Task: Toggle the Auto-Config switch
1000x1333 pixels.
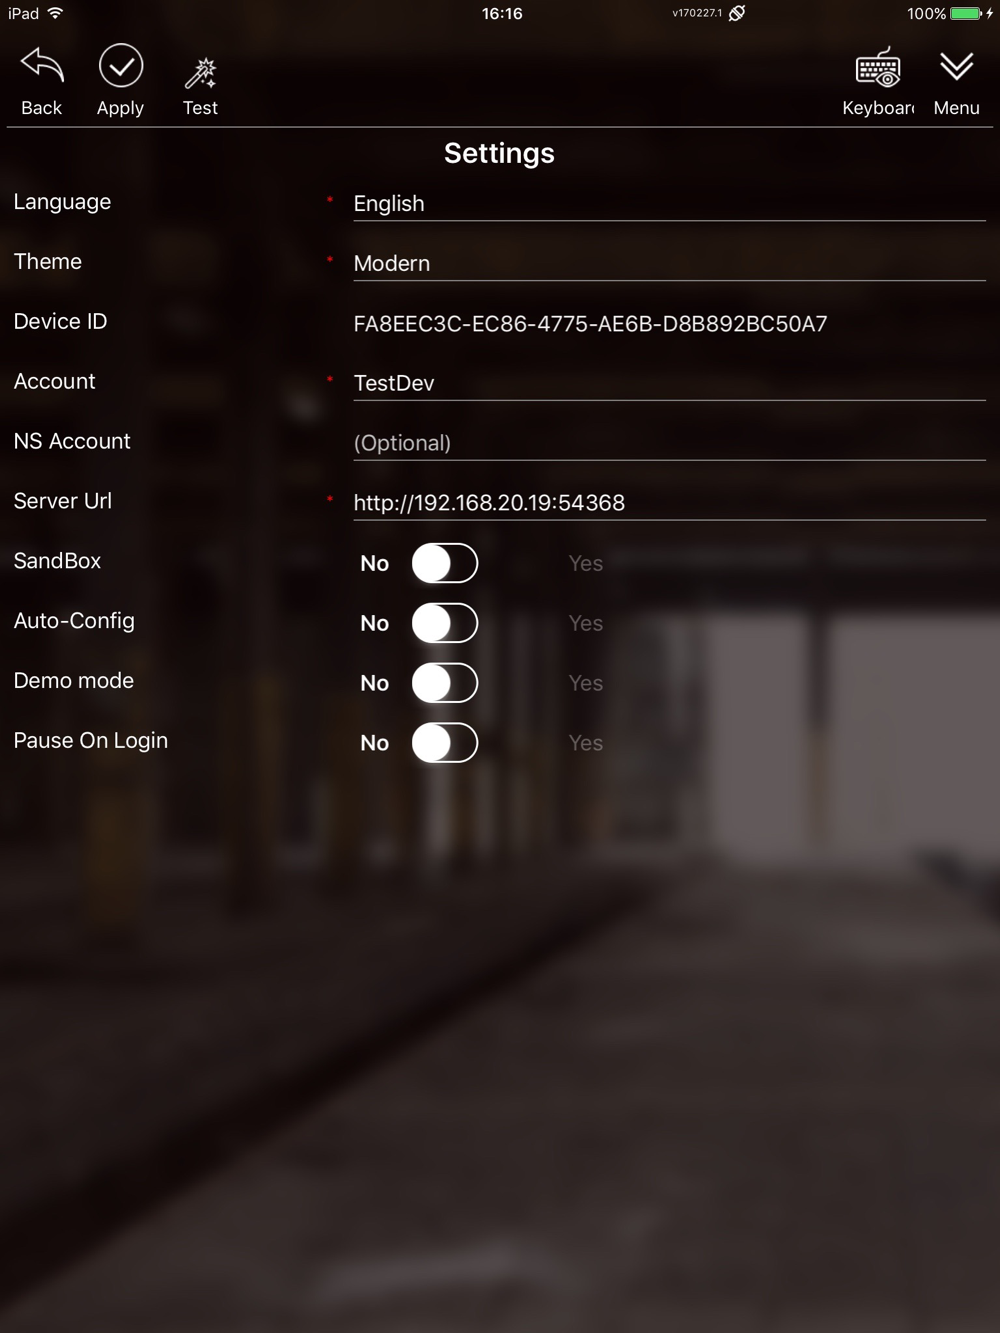Action: coord(445,623)
